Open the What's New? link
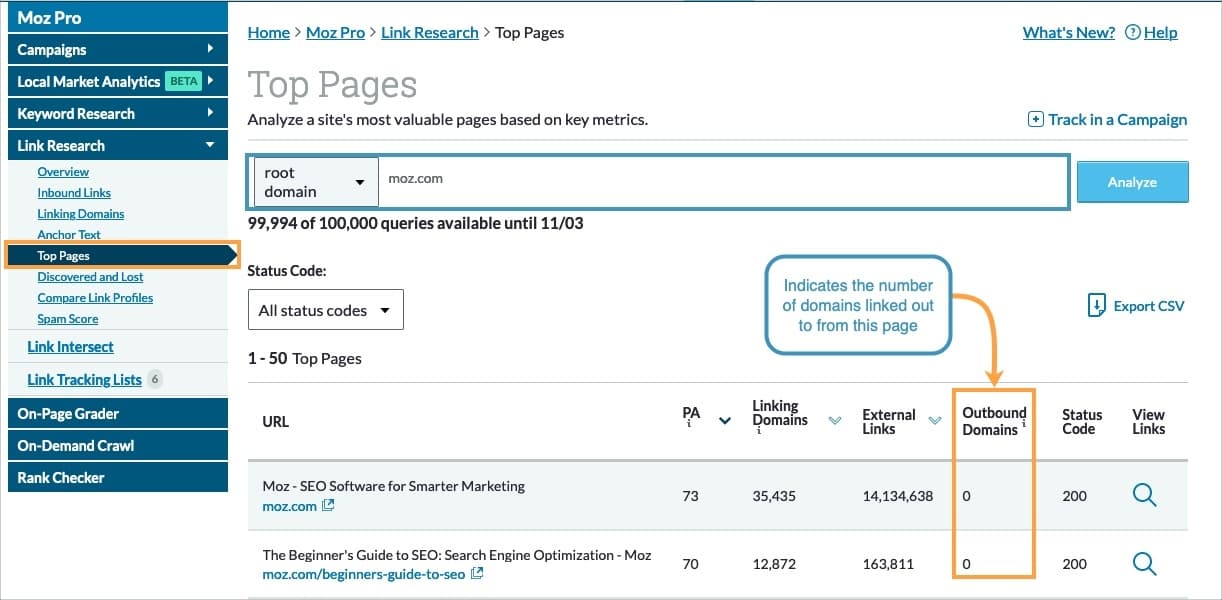 (x=1068, y=32)
